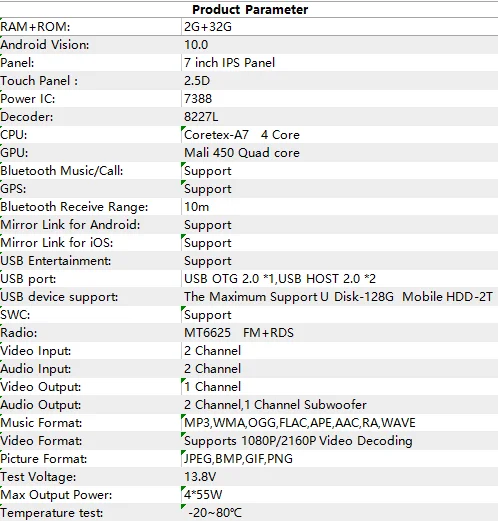498x521 pixels.
Task: Click the RAM+ROM value 2G+32G cell
Action: tap(340, 27)
